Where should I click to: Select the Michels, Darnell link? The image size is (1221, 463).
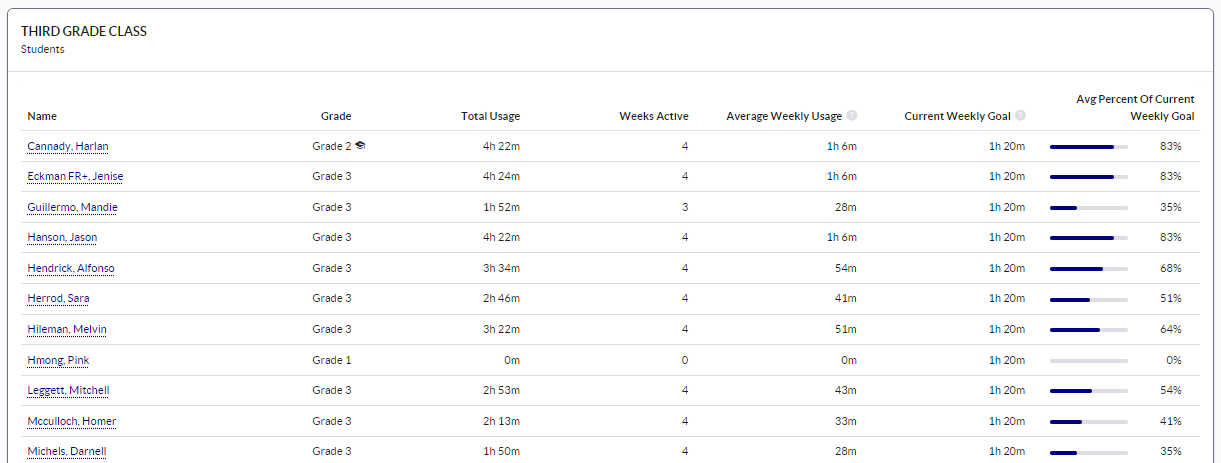[67, 451]
